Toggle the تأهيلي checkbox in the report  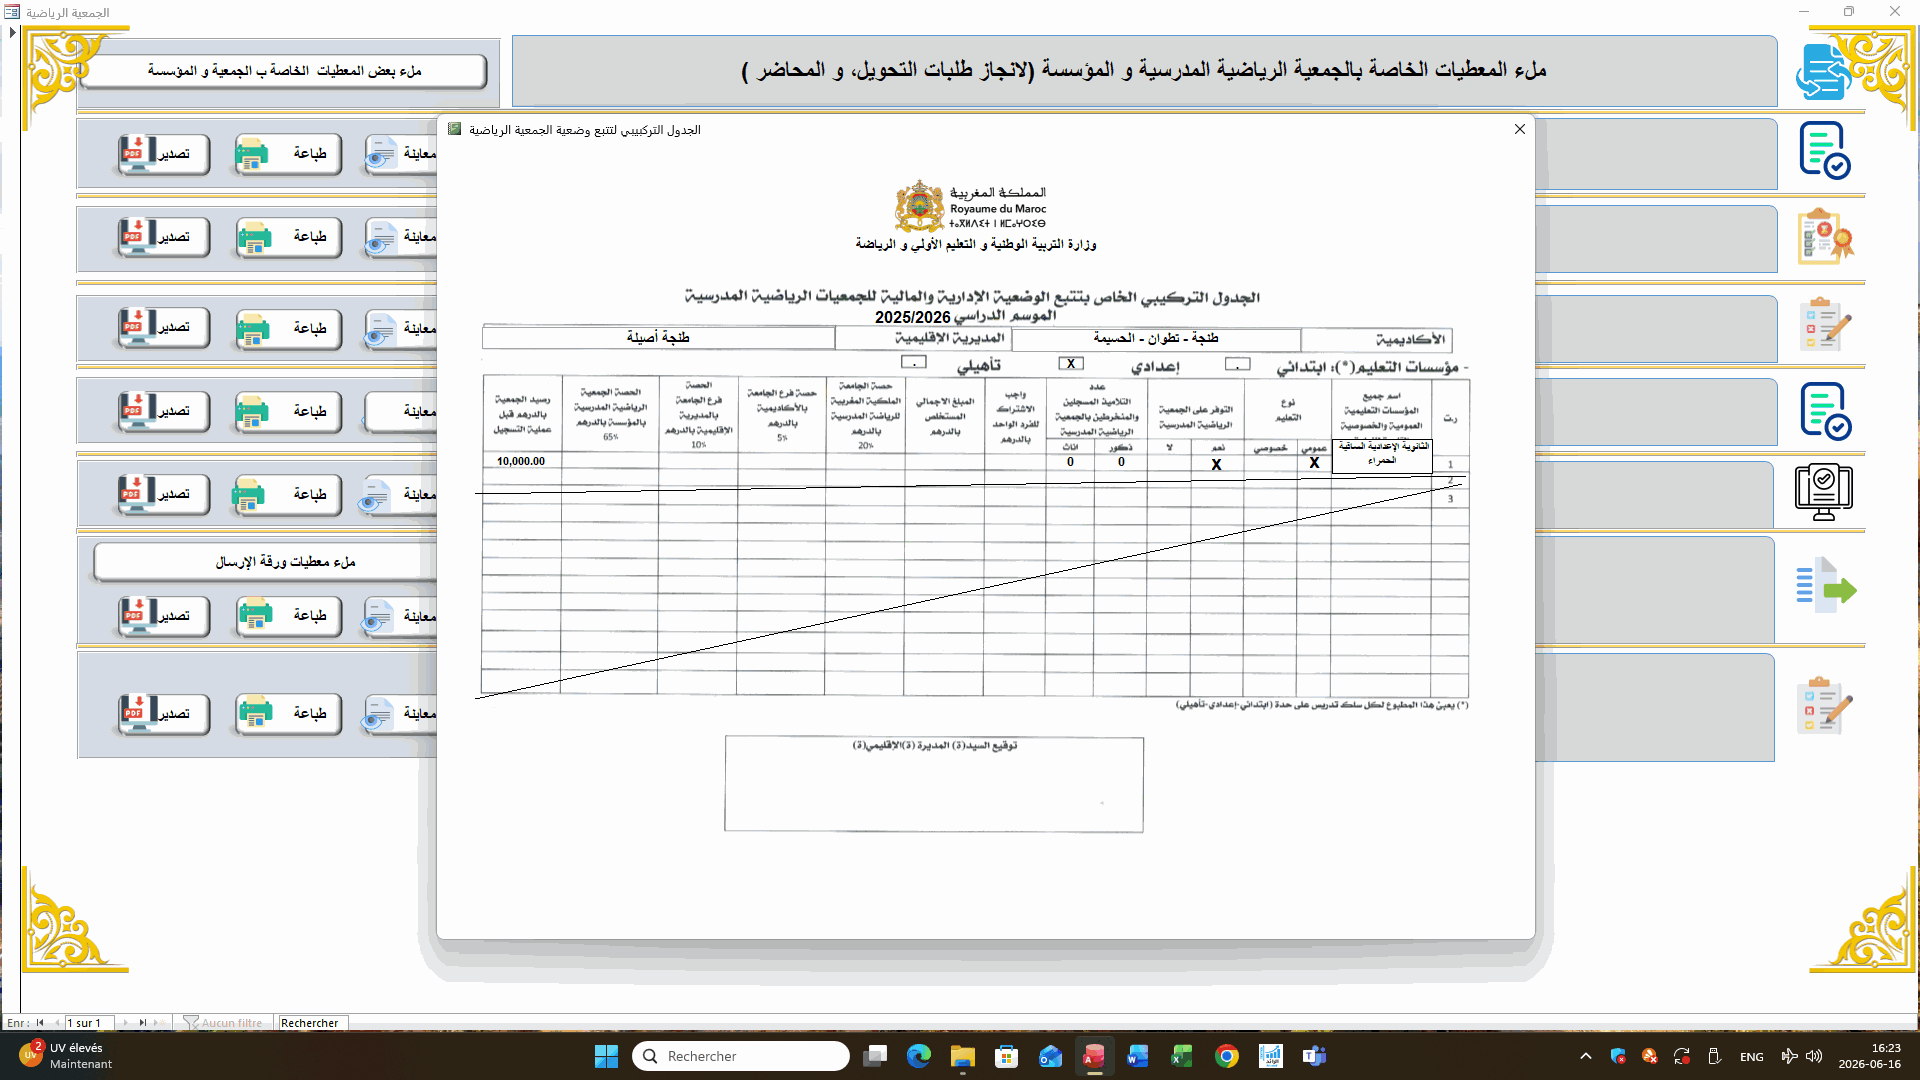(914, 362)
